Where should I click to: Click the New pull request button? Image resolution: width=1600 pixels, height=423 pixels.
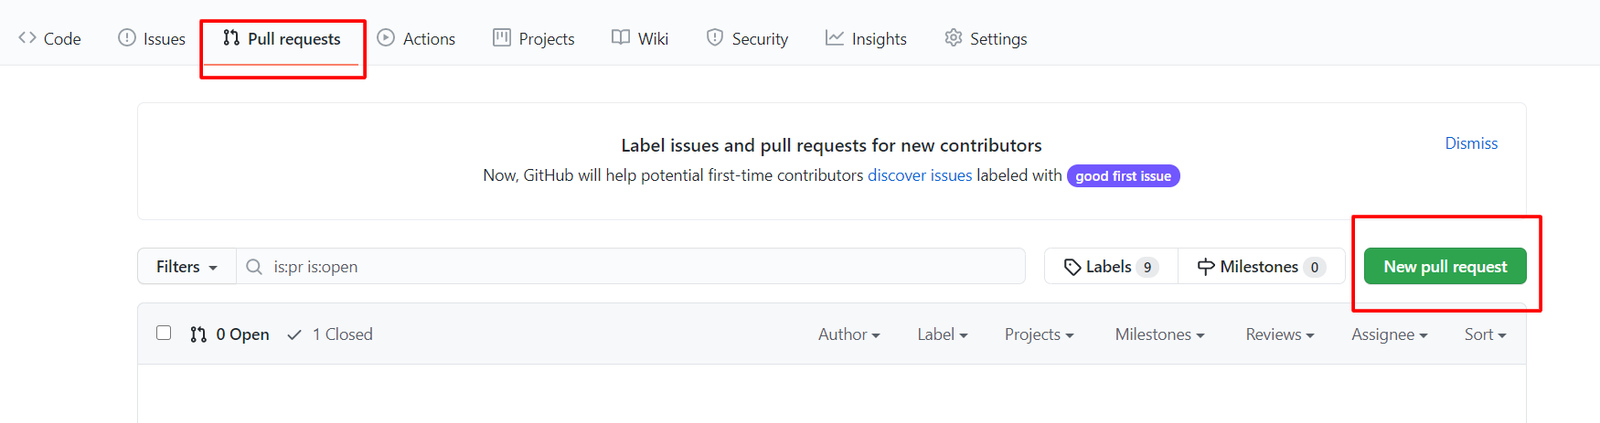click(1445, 267)
